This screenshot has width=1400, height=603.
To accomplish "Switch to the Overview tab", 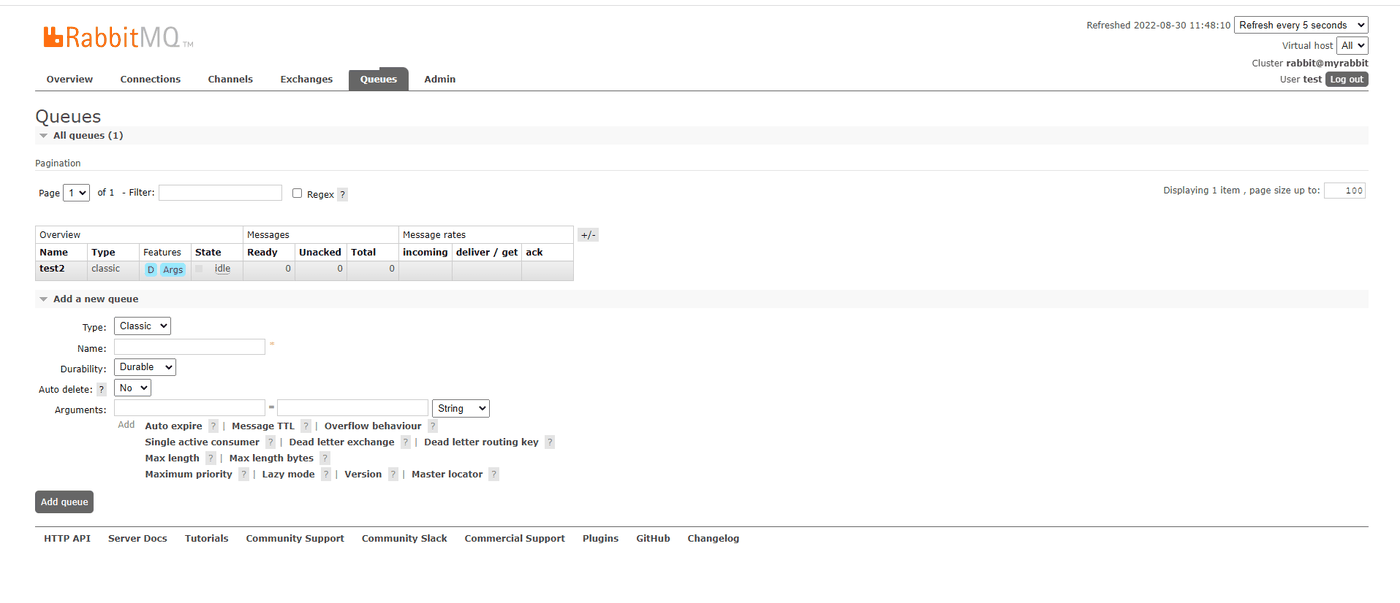I will pos(70,79).
